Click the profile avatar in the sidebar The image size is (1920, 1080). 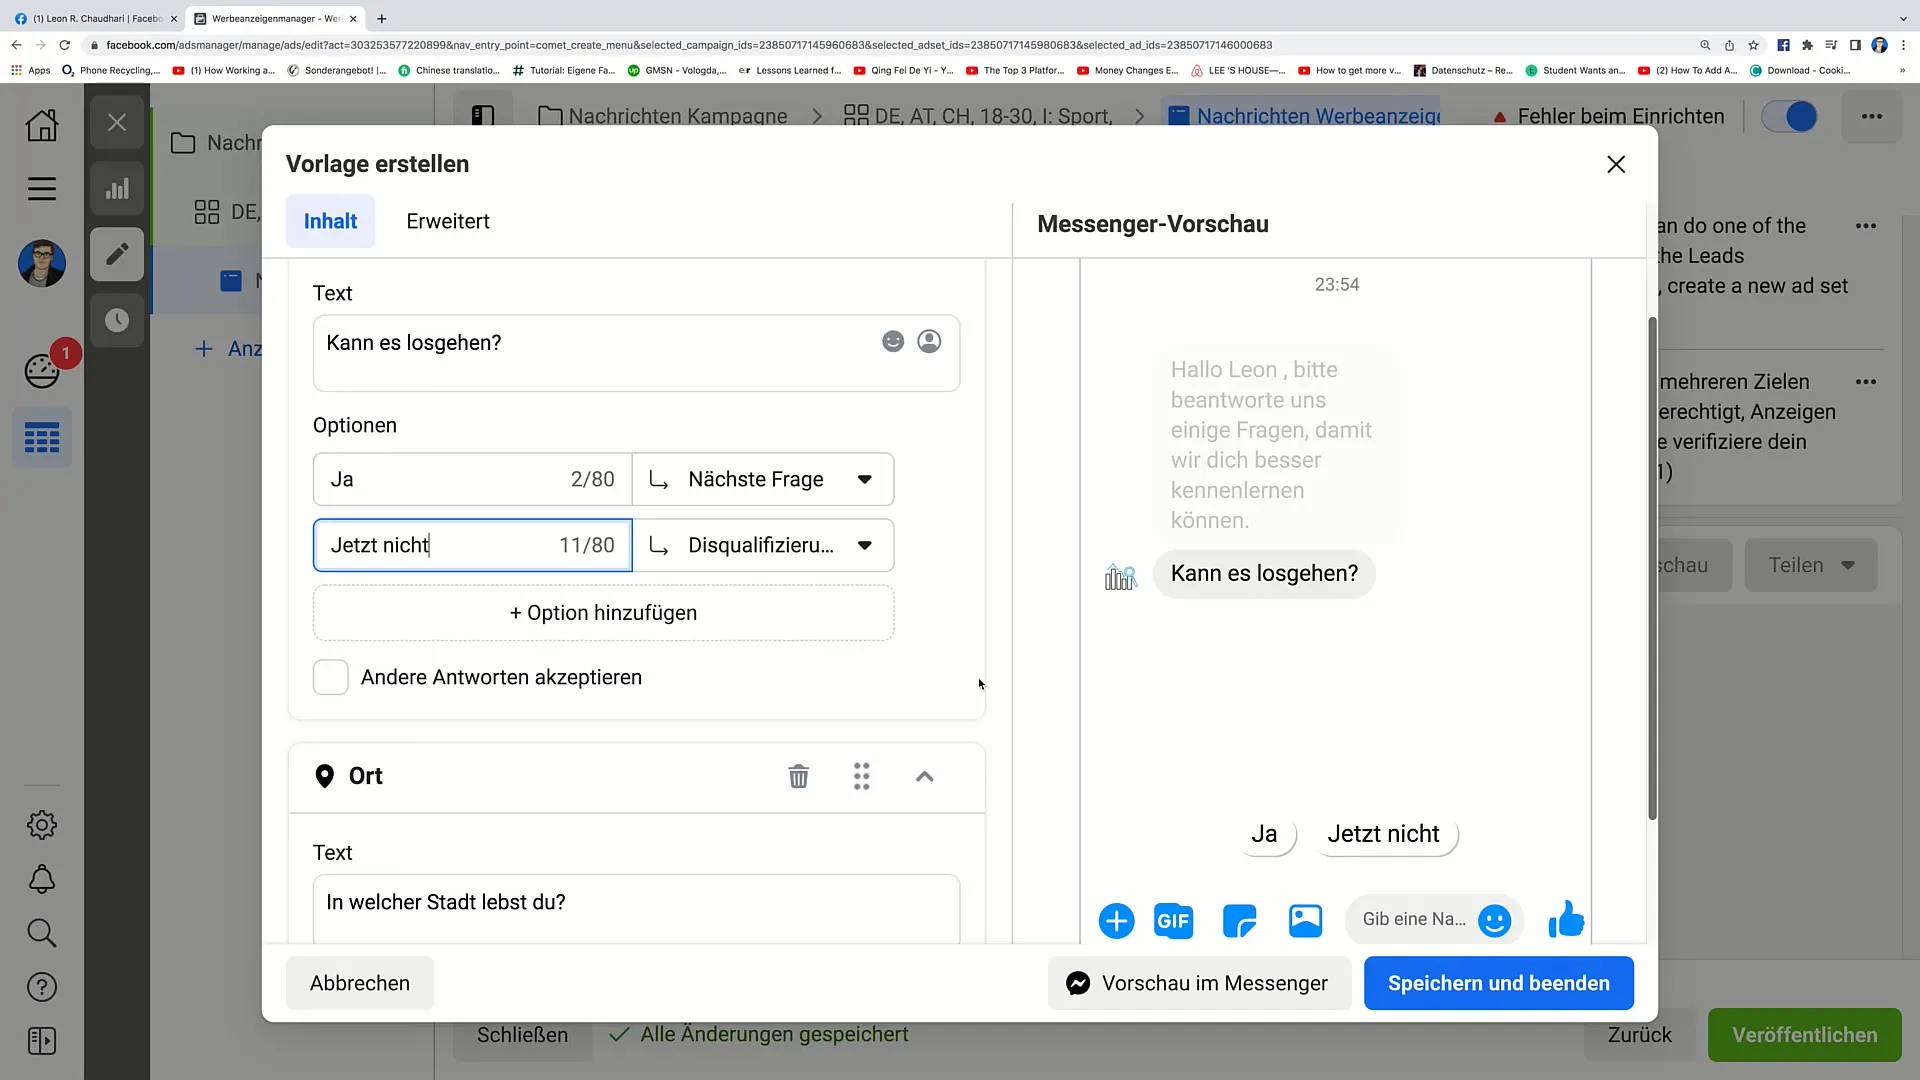(x=42, y=263)
